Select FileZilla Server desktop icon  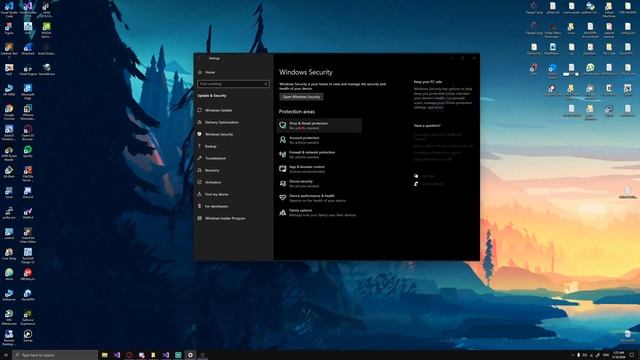[28, 173]
